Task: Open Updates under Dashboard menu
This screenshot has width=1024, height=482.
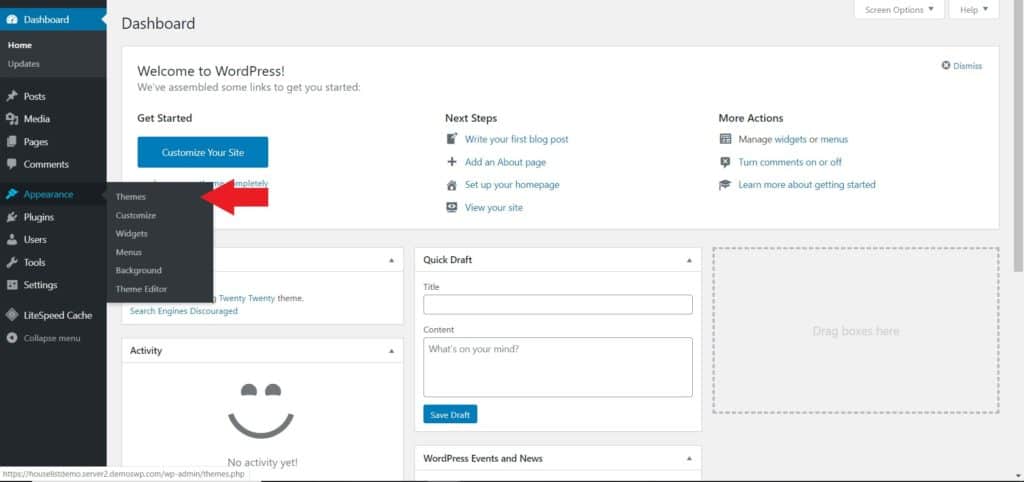Action: click(24, 64)
